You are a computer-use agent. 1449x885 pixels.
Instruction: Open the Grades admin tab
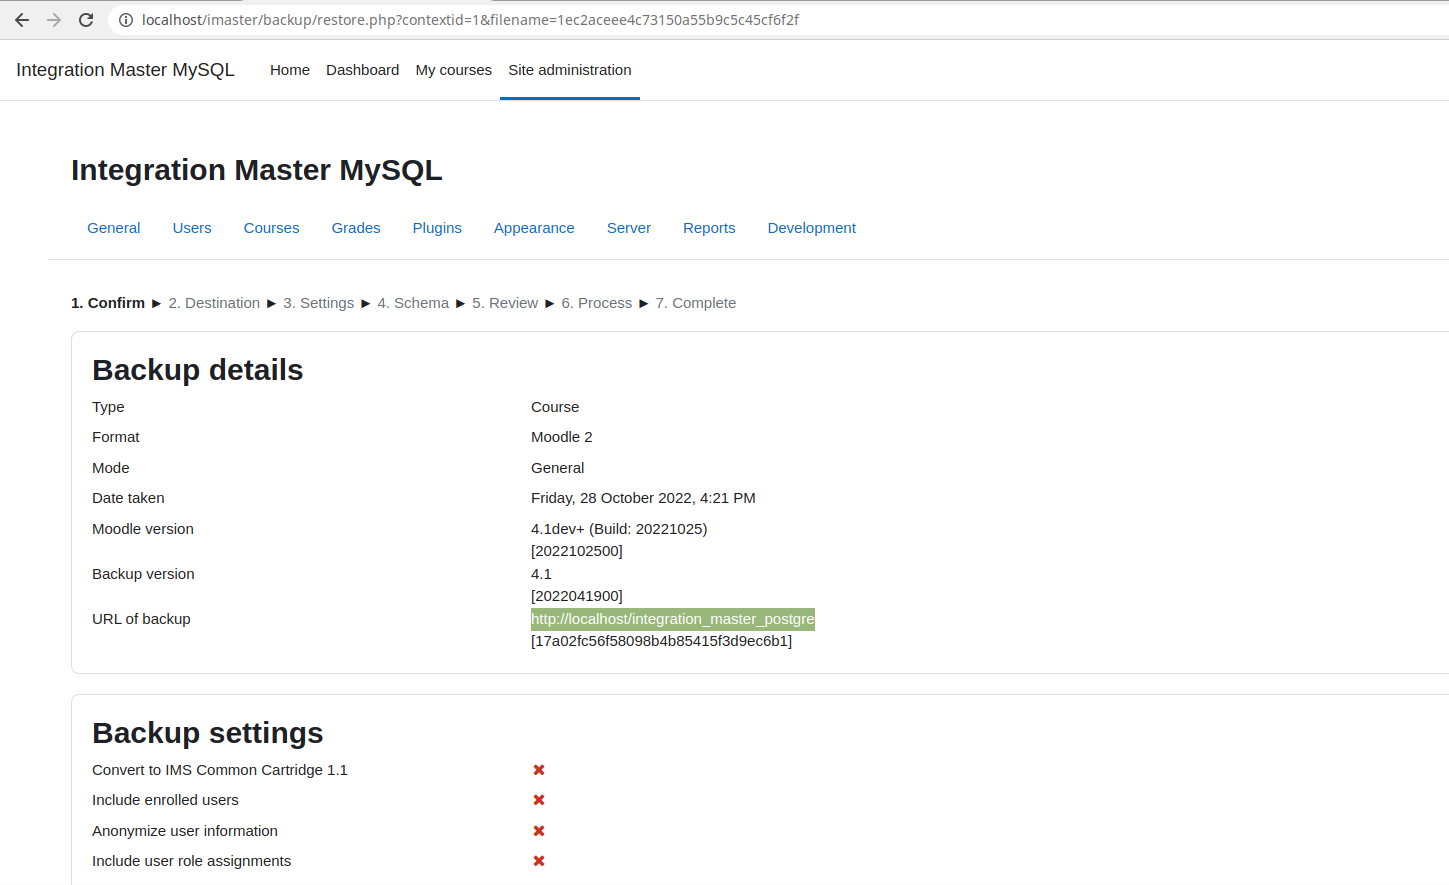coord(356,228)
